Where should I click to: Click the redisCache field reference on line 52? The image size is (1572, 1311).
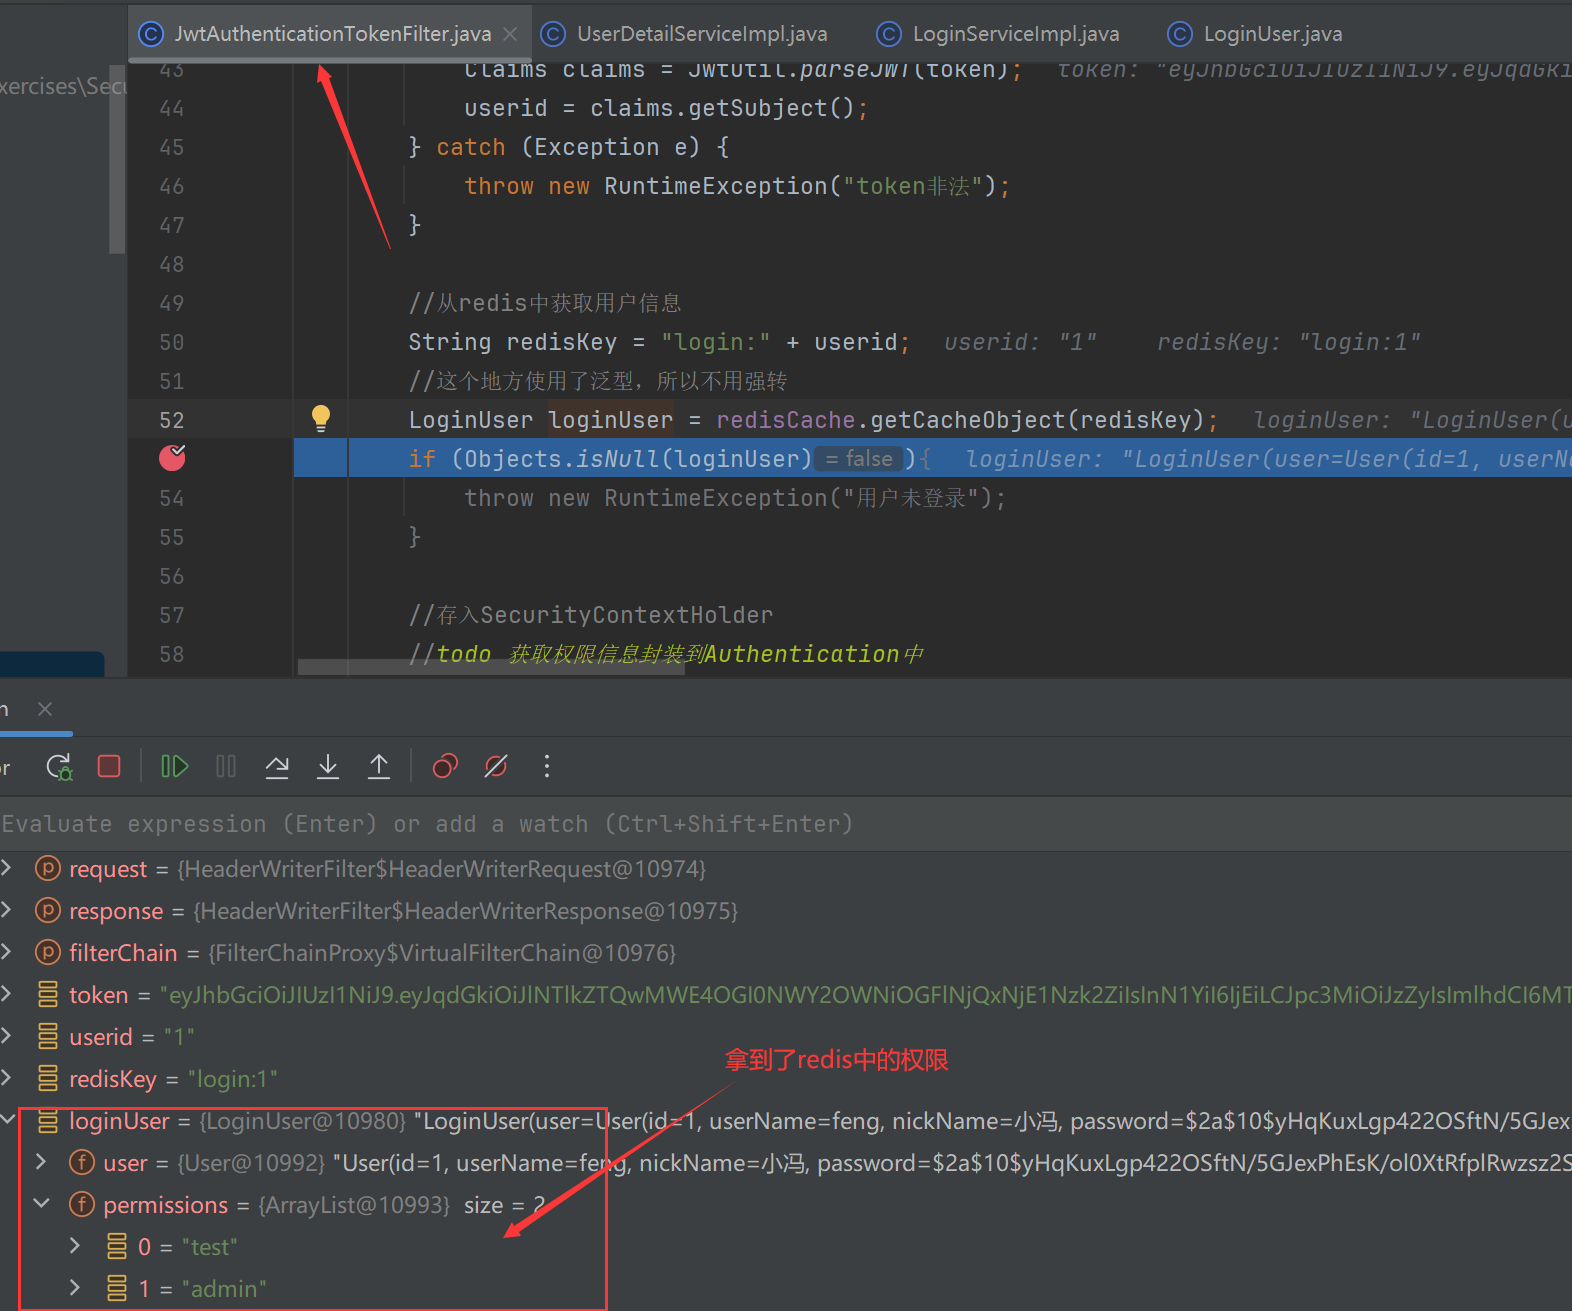[x=786, y=420]
